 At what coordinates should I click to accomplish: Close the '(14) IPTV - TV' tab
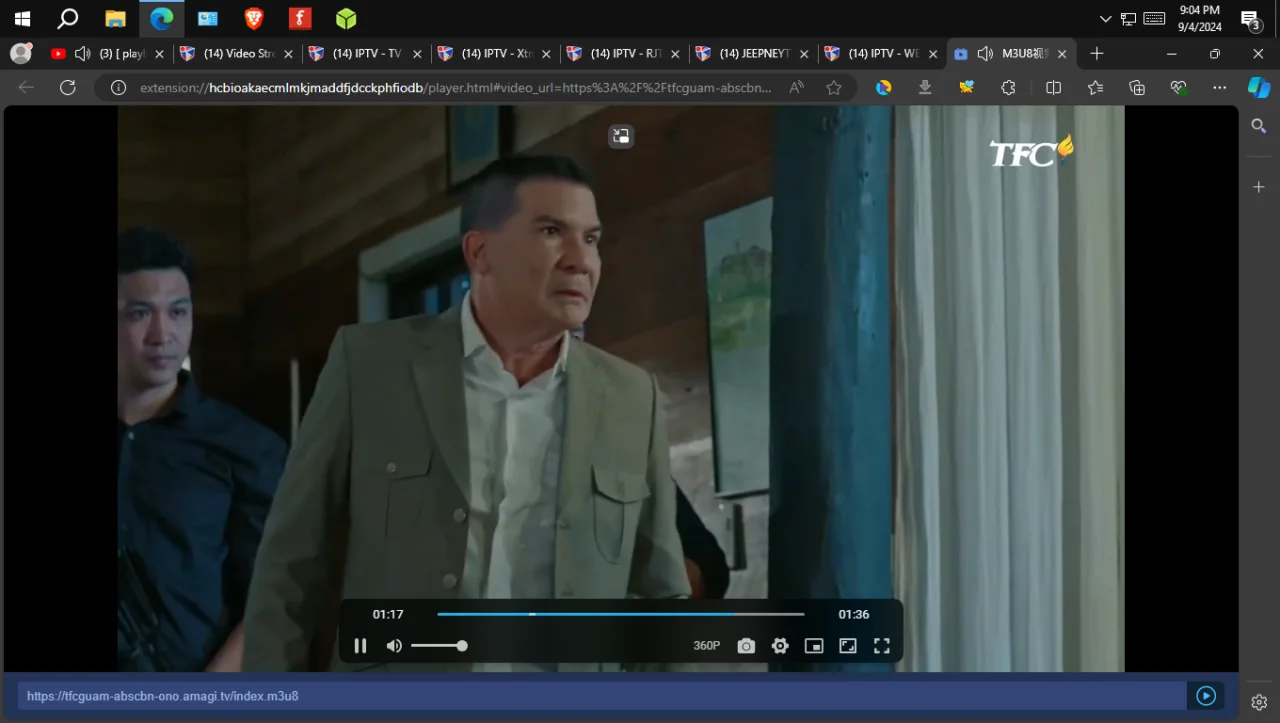pos(417,54)
